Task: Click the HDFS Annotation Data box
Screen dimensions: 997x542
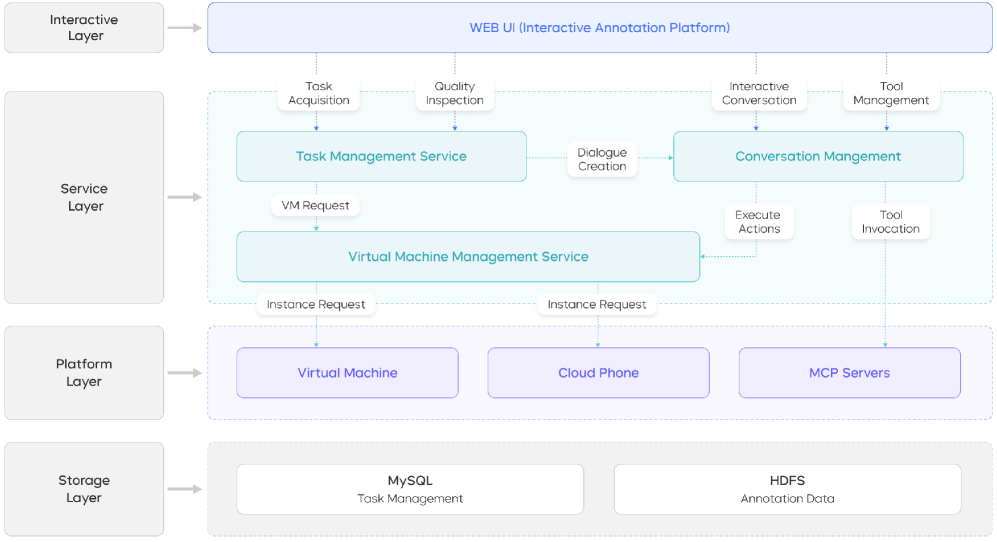Action: [x=787, y=489]
